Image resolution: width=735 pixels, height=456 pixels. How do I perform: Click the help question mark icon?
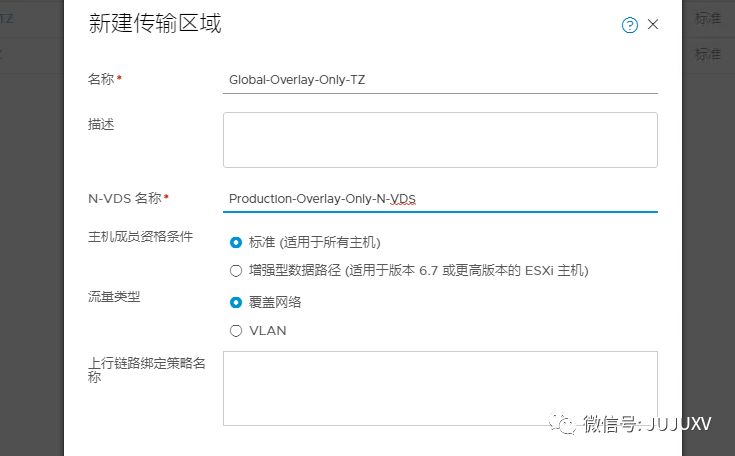tap(630, 26)
